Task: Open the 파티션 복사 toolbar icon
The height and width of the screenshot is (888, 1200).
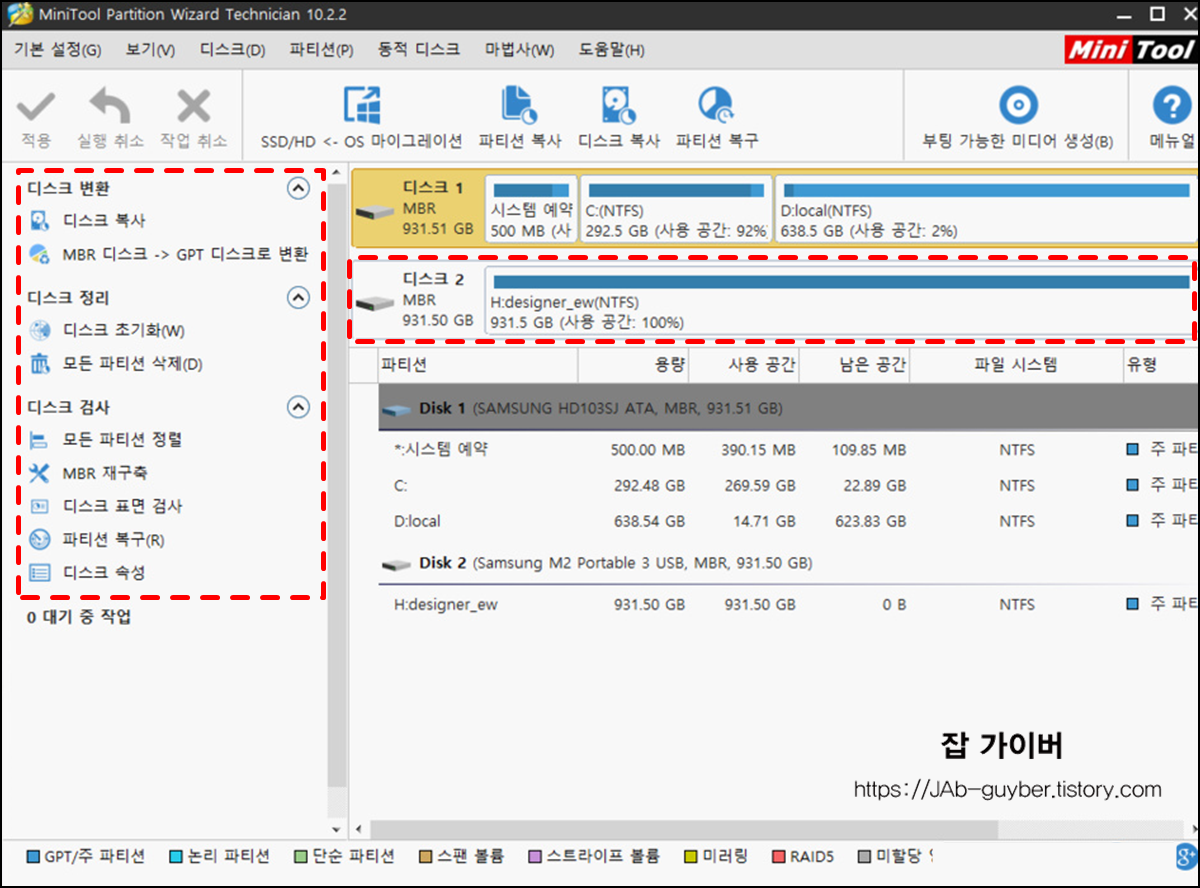Action: [519, 104]
